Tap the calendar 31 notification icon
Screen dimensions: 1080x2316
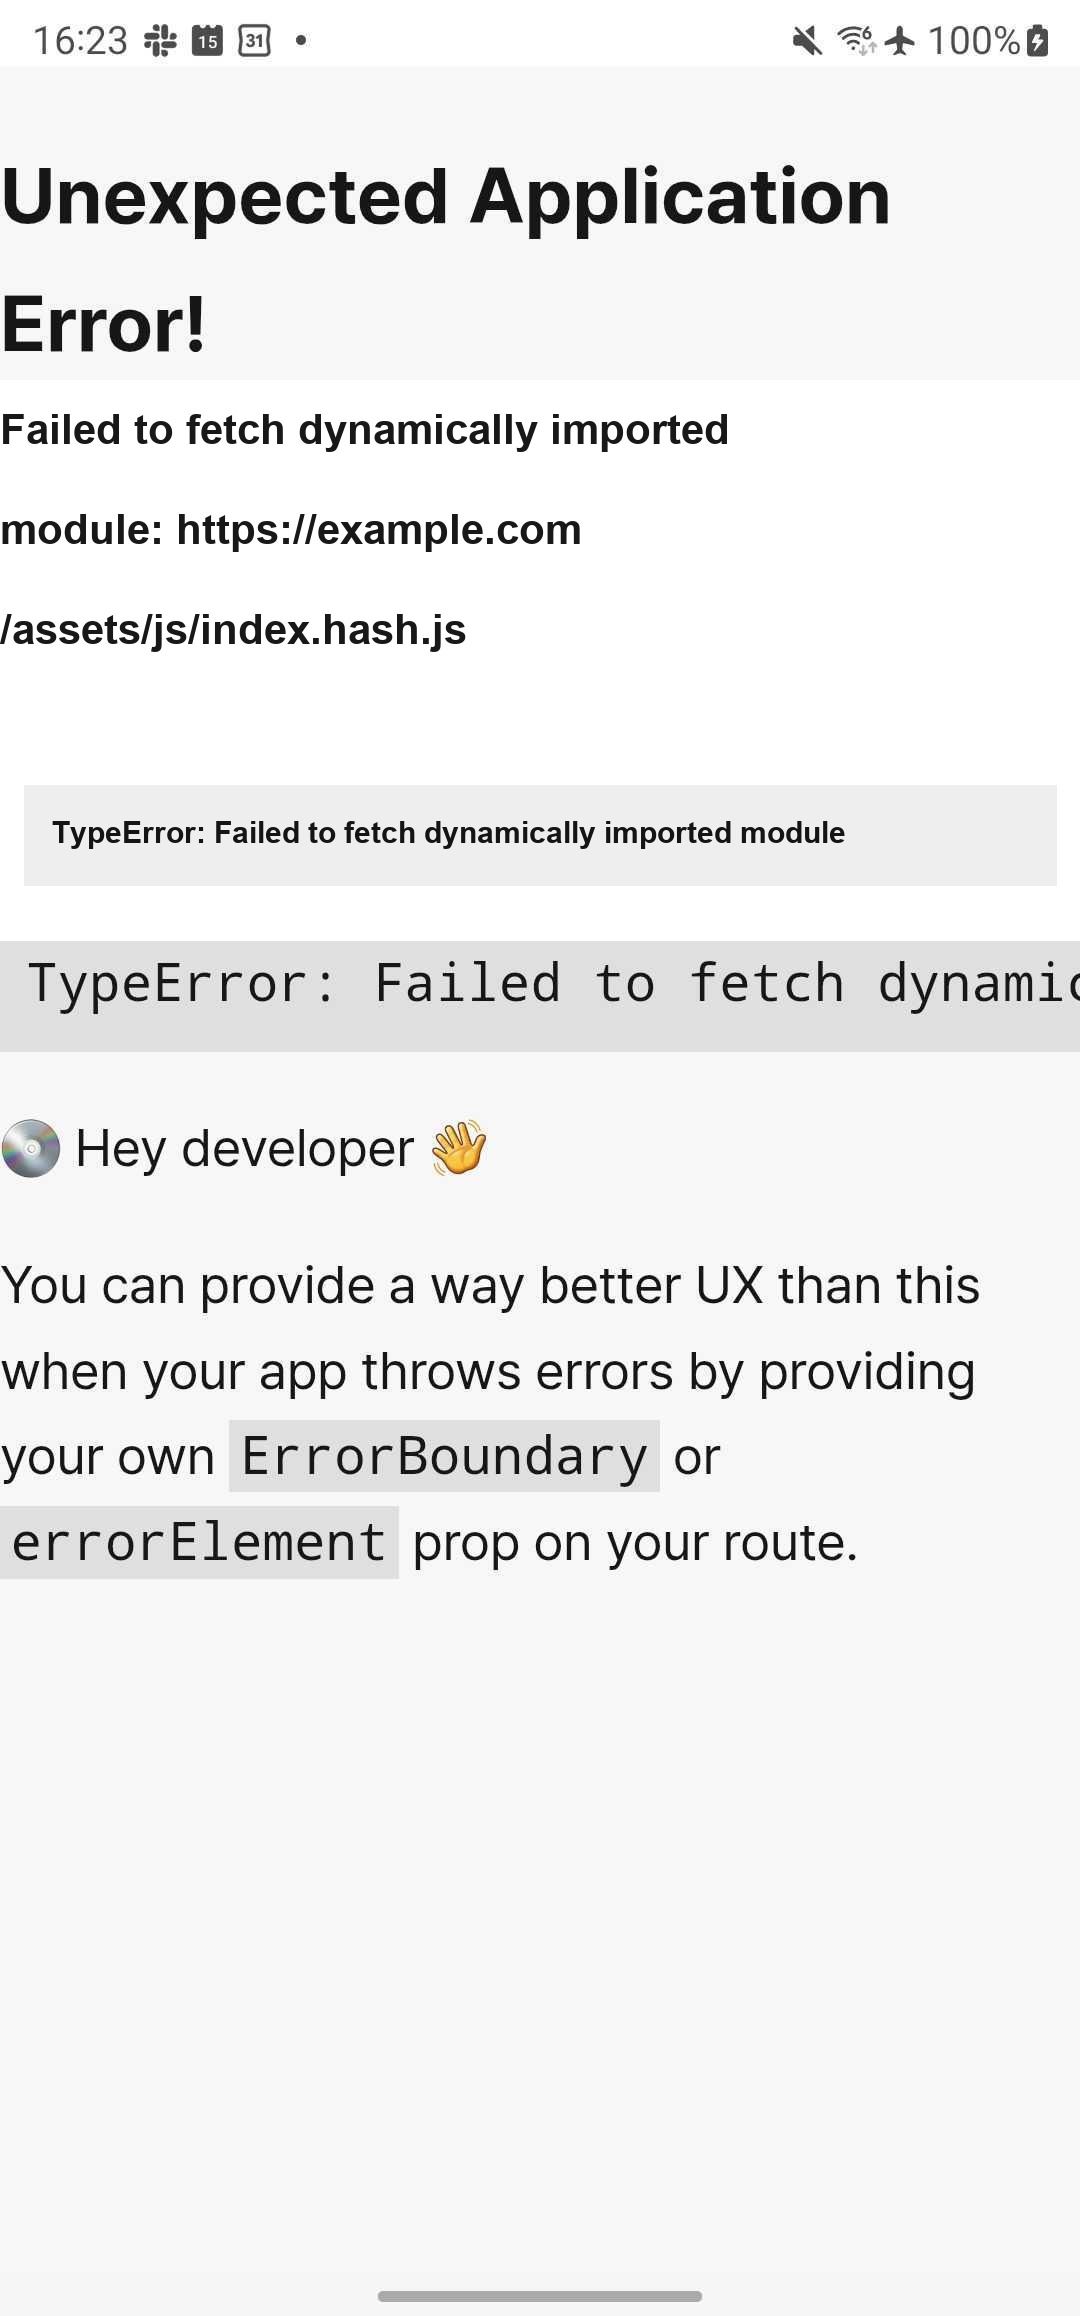coord(255,41)
